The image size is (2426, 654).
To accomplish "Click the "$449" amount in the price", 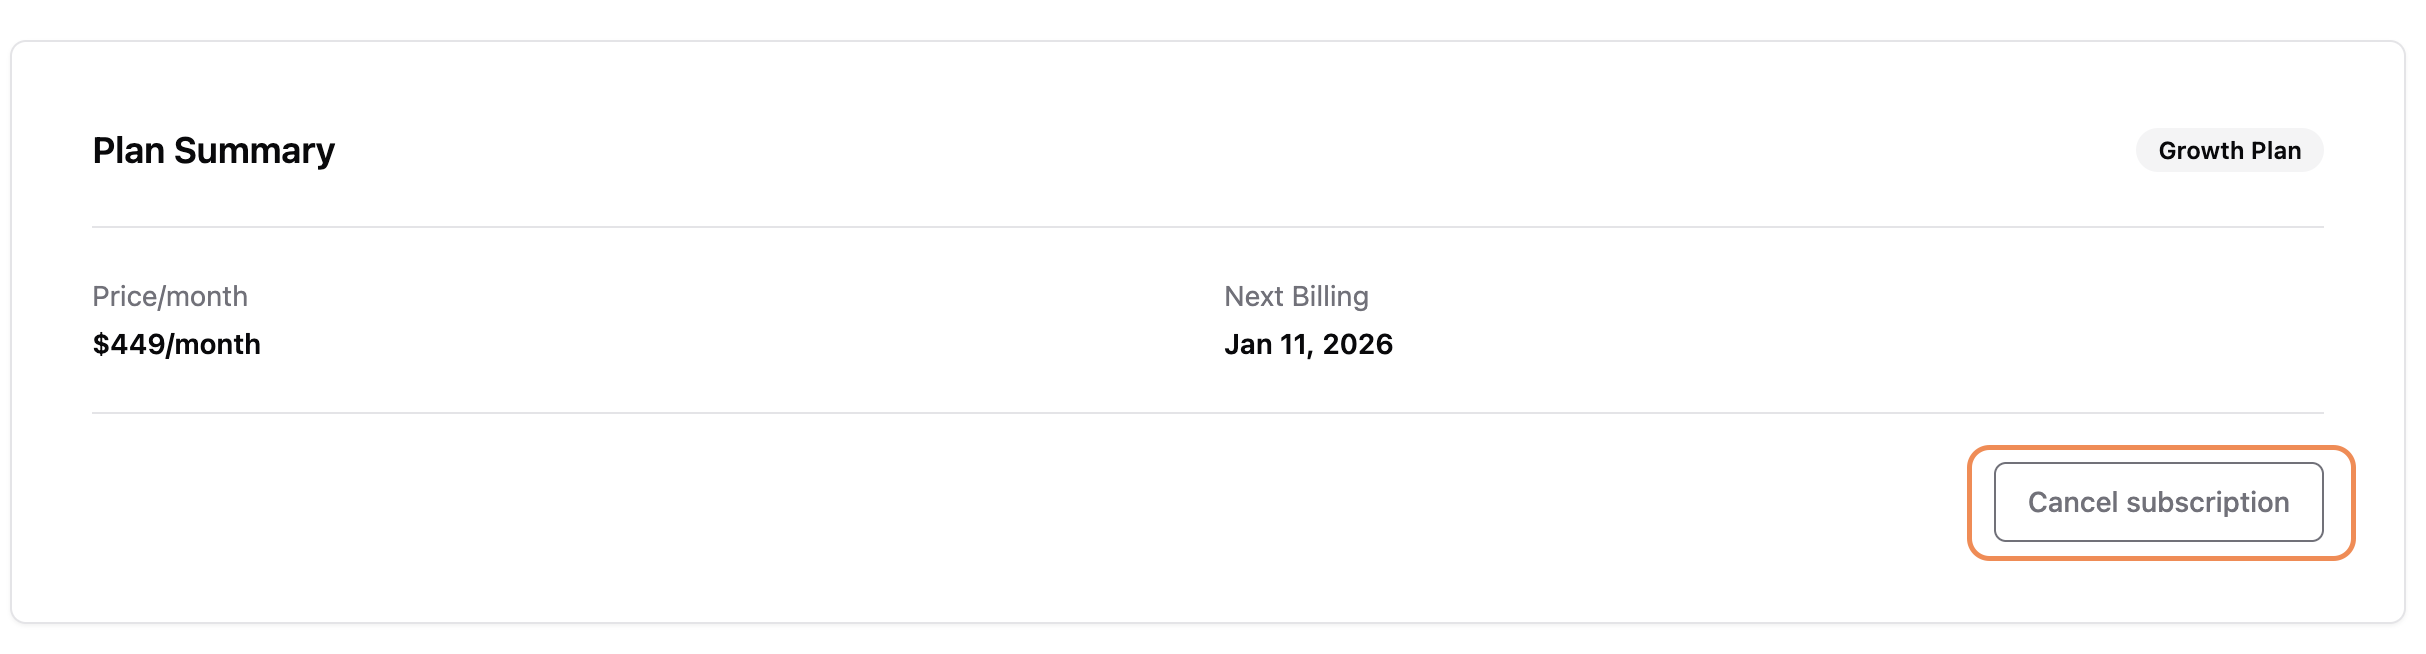I will coord(128,344).
